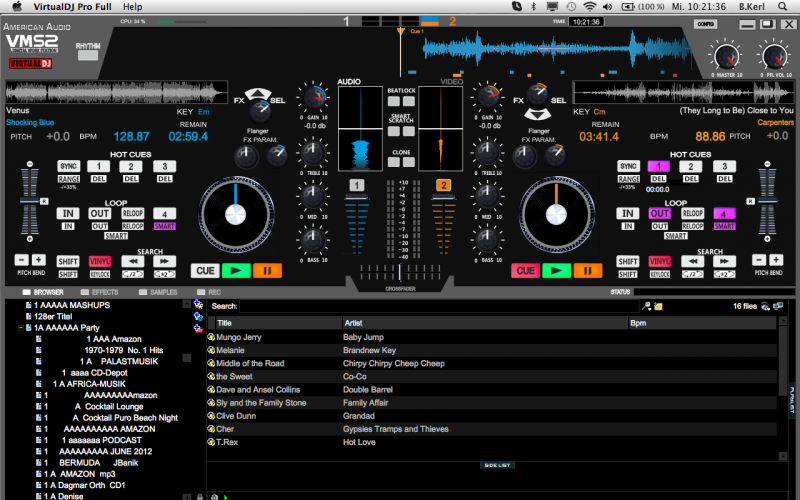Rewind search on the right deck

693,261
